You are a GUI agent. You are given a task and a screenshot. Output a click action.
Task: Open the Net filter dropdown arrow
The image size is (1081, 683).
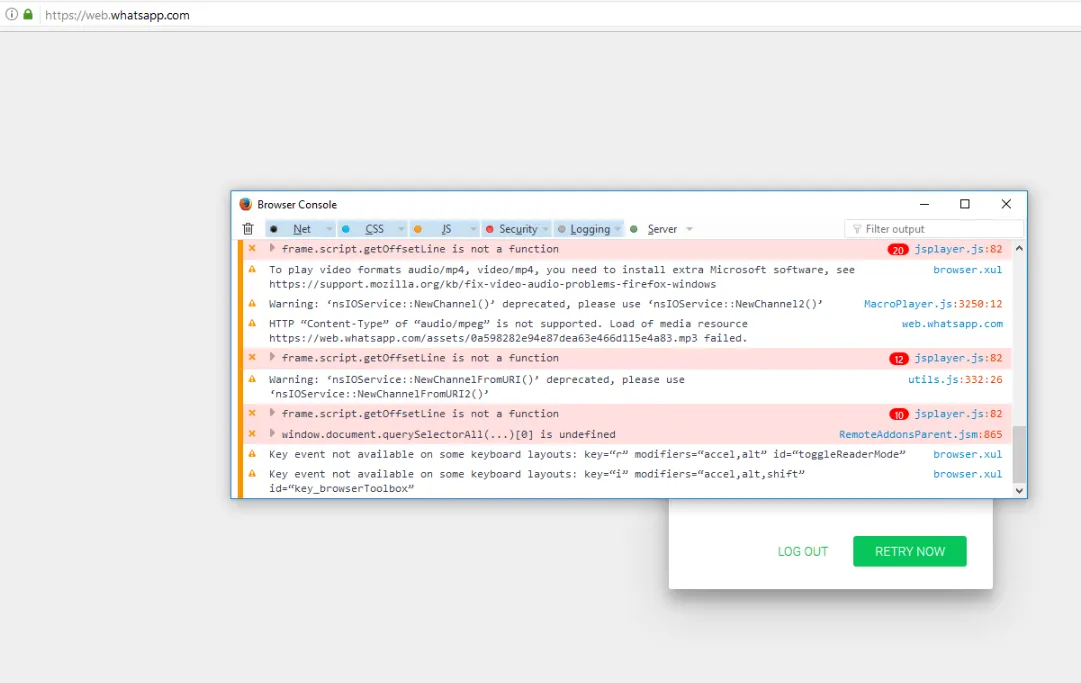330,229
